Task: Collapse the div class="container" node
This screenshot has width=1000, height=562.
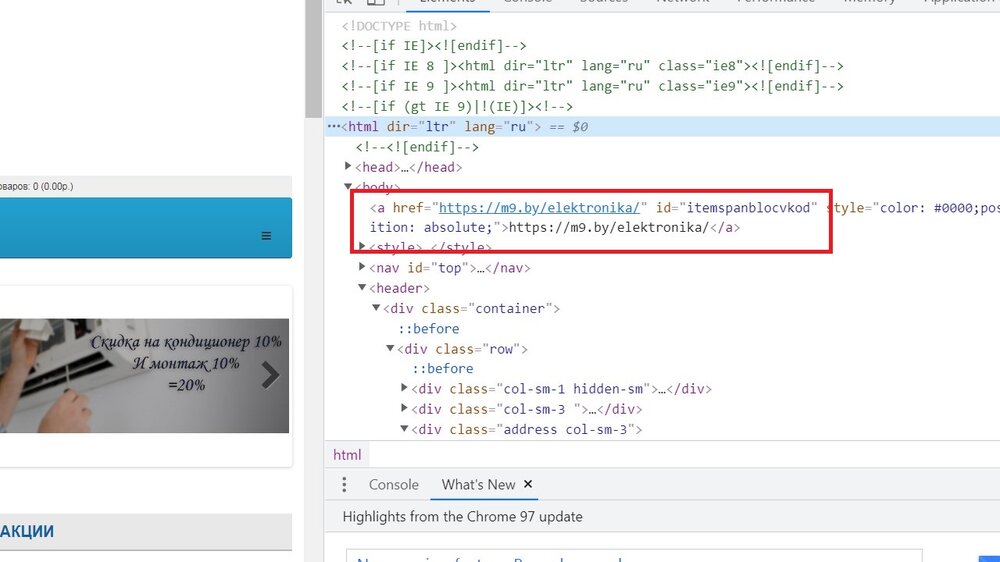Action: click(376, 308)
